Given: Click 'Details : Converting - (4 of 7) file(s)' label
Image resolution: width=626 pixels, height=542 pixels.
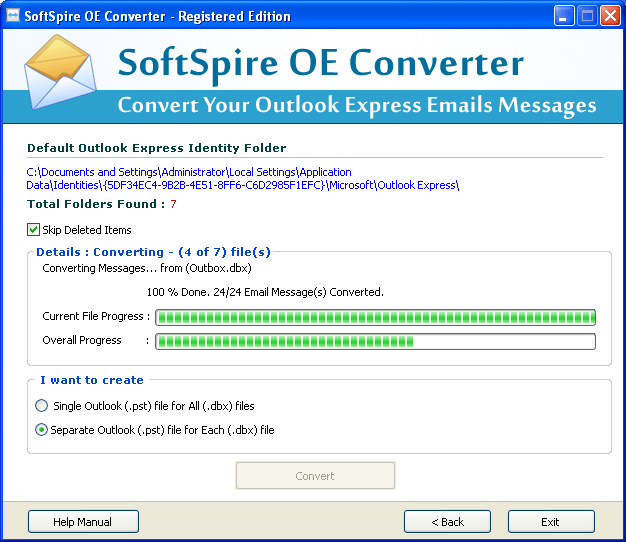Looking at the screenshot, I should [153, 252].
